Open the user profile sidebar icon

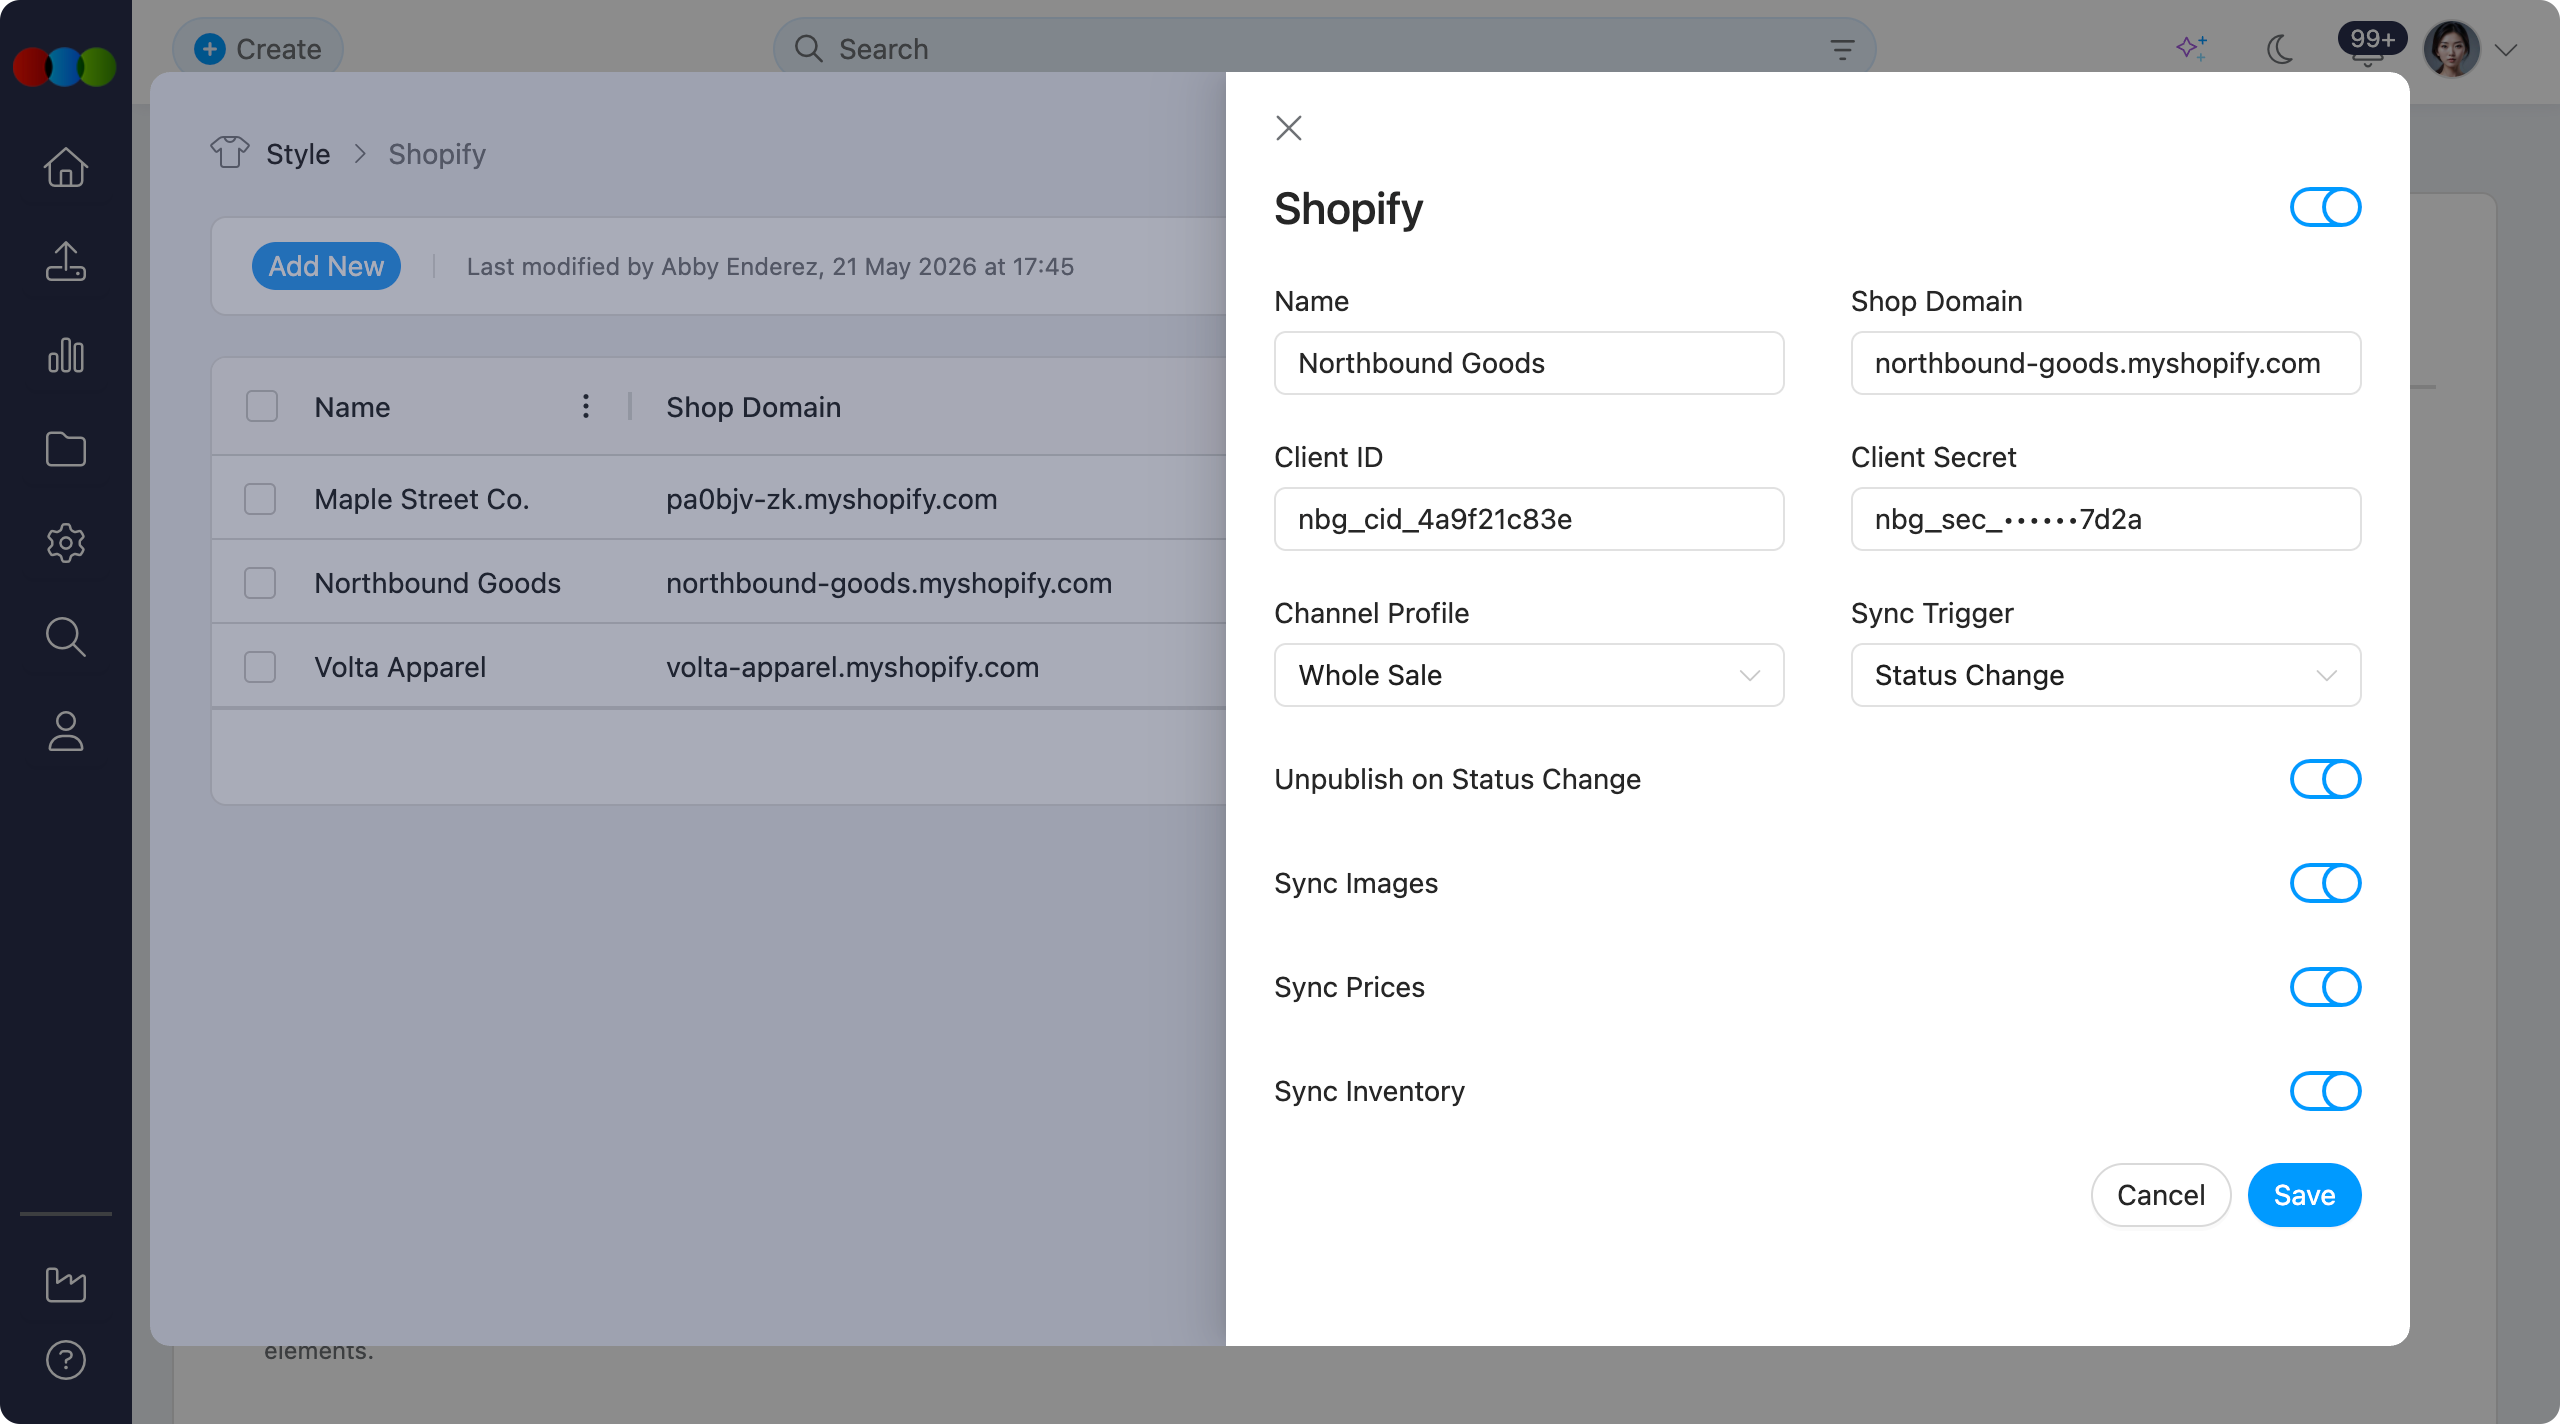pos(66,731)
